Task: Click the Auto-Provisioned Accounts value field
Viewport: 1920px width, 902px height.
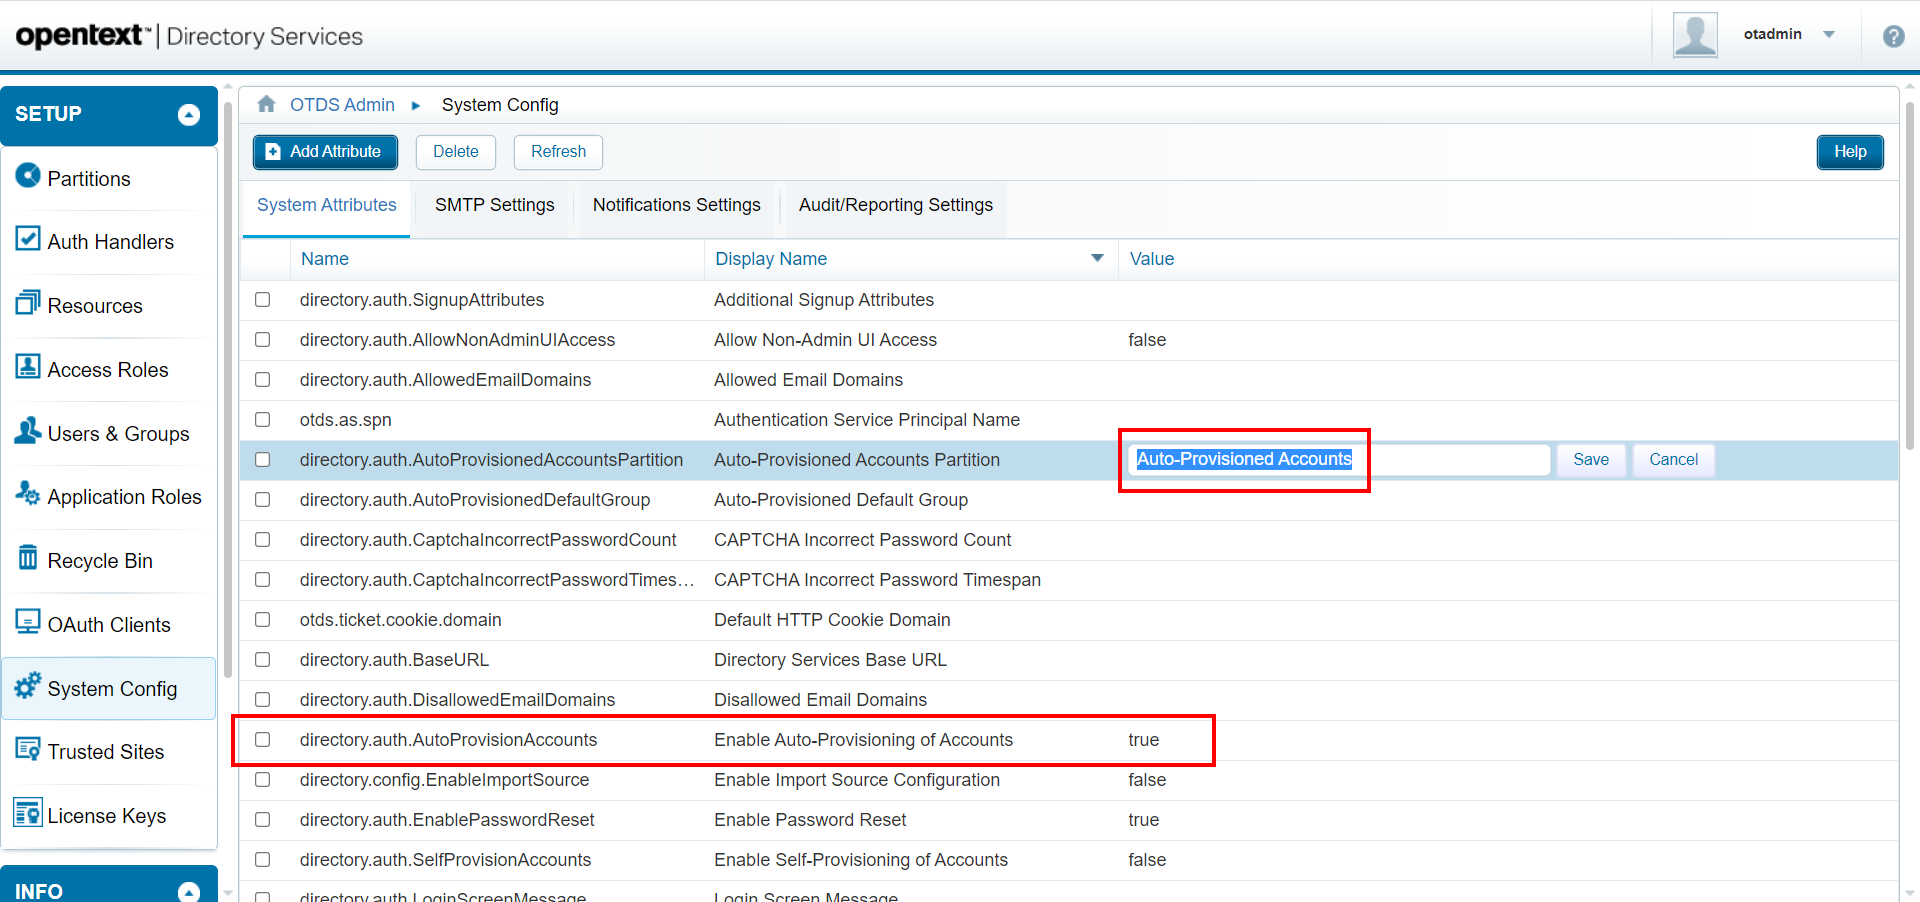Action: (1338, 460)
